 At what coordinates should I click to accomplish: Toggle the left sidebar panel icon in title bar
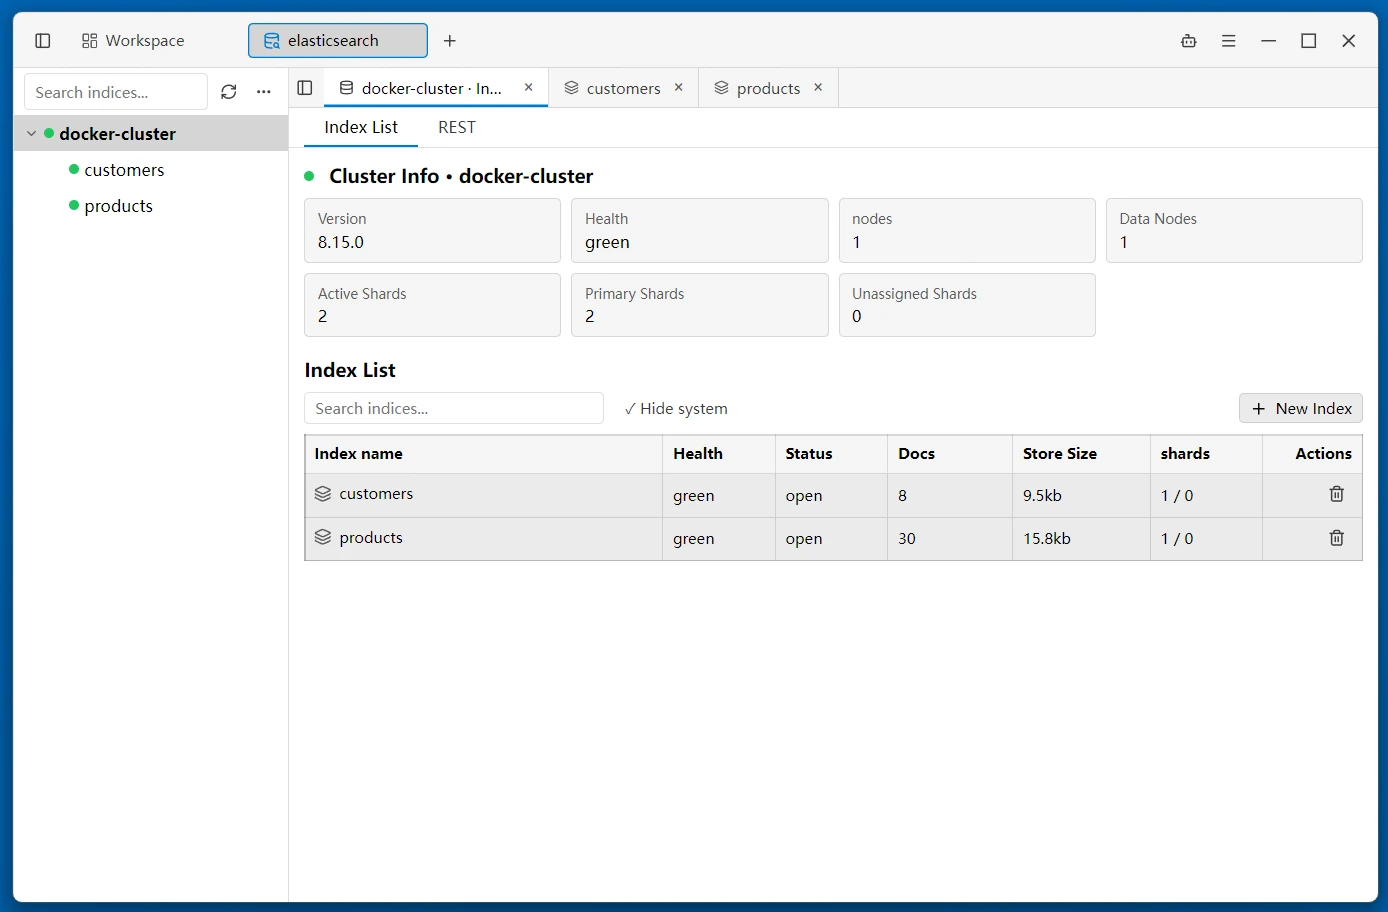point(43,41)
